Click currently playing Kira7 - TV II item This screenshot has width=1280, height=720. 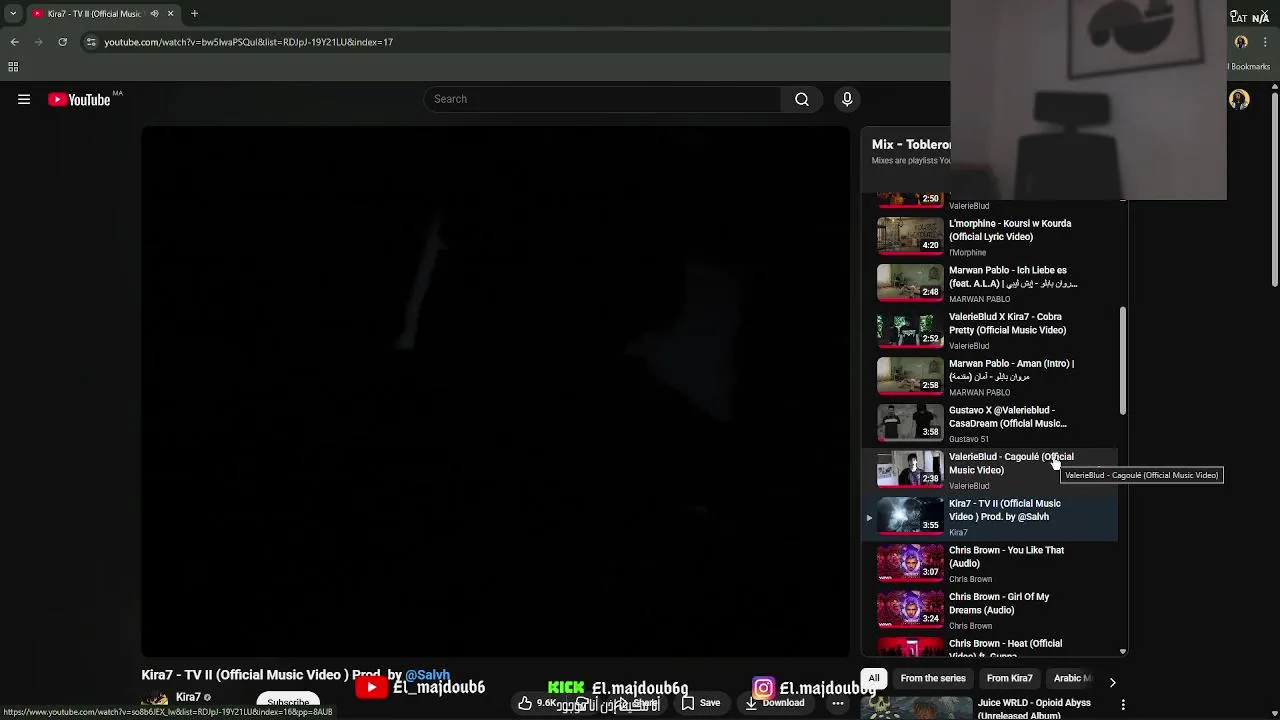990,516
